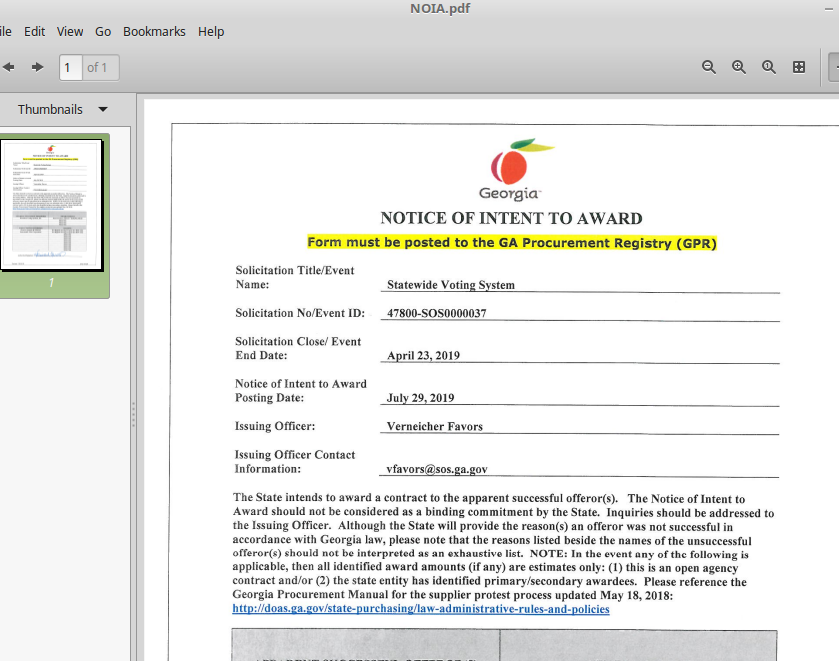Open the Go menu
839x661 pixels.
click(x=103, y=32)
